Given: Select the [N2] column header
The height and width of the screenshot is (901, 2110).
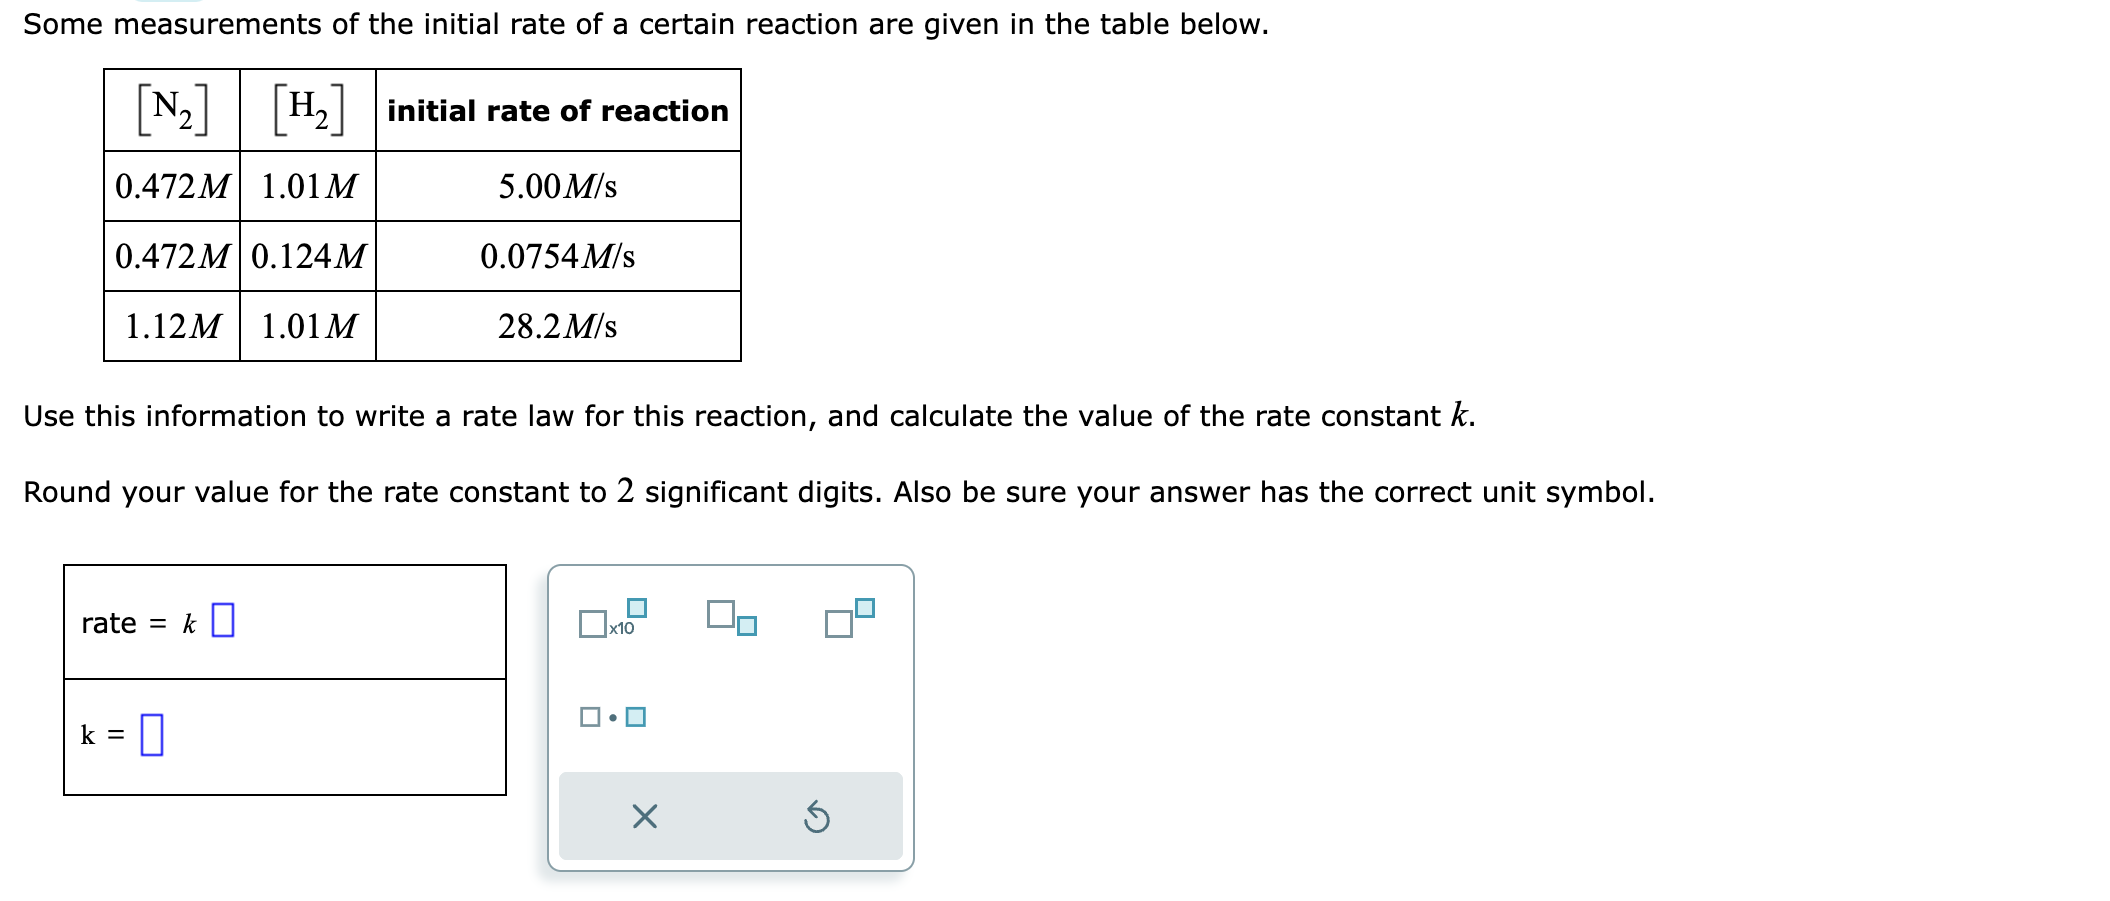Looking at the screenshot, I should point(172,110).
